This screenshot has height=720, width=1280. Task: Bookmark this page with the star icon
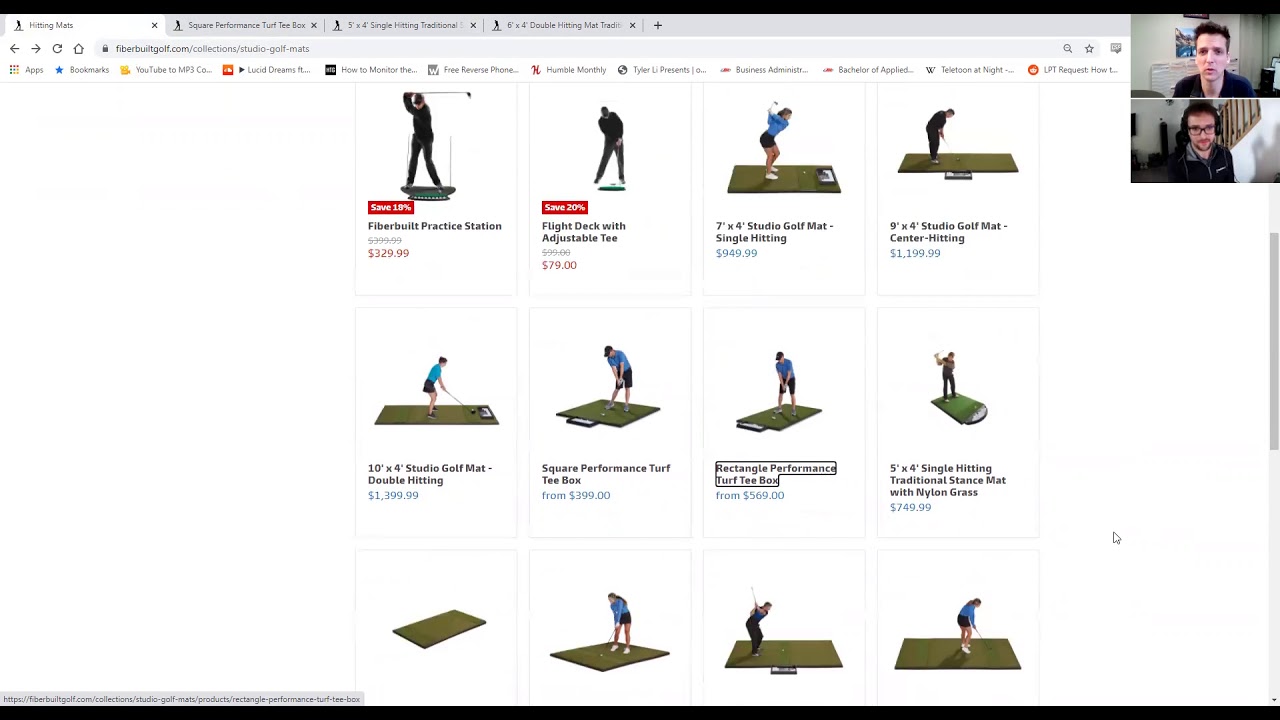click(1089, 48)
